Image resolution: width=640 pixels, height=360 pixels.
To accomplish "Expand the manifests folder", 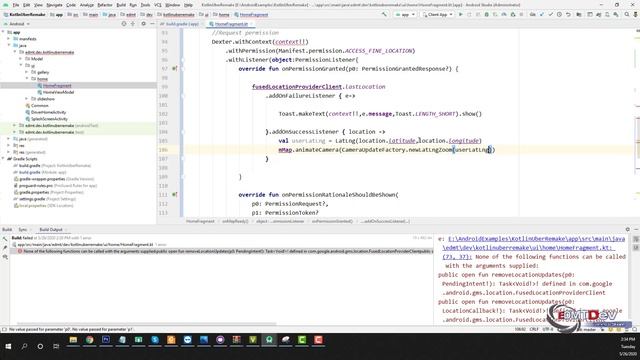I will [9, 39].
